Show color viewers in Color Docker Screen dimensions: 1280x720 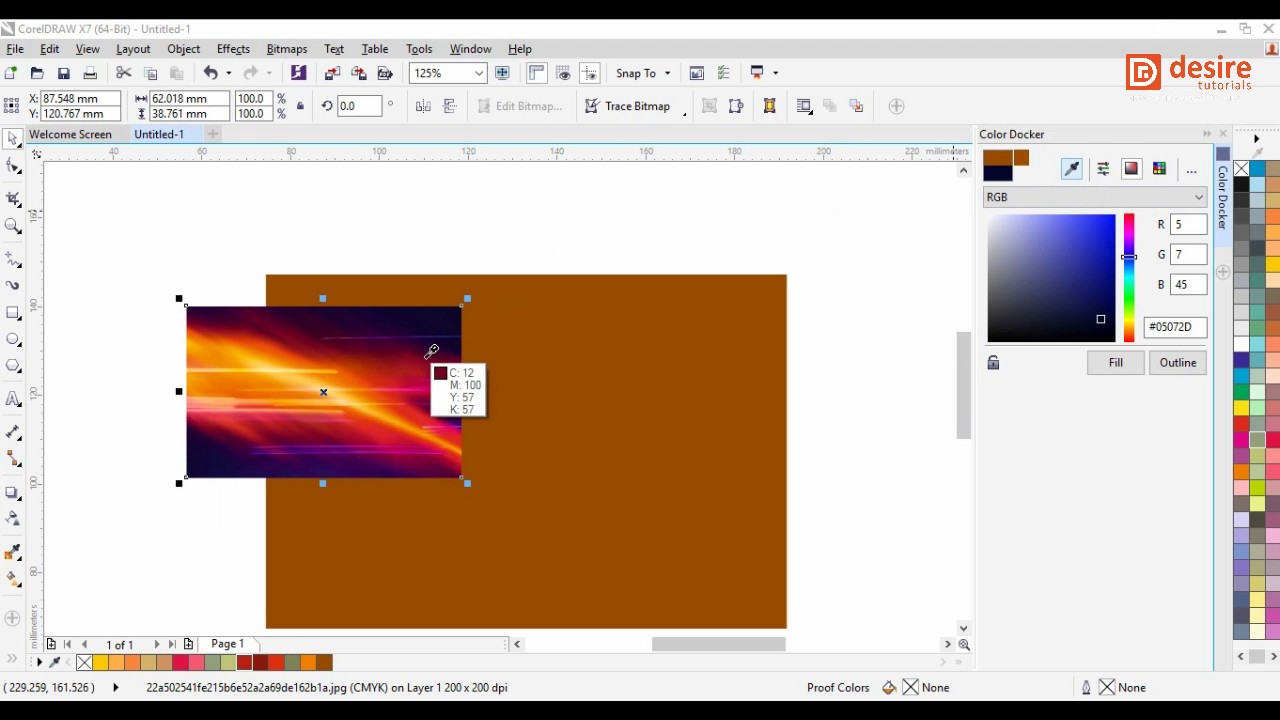[1131, 169]
